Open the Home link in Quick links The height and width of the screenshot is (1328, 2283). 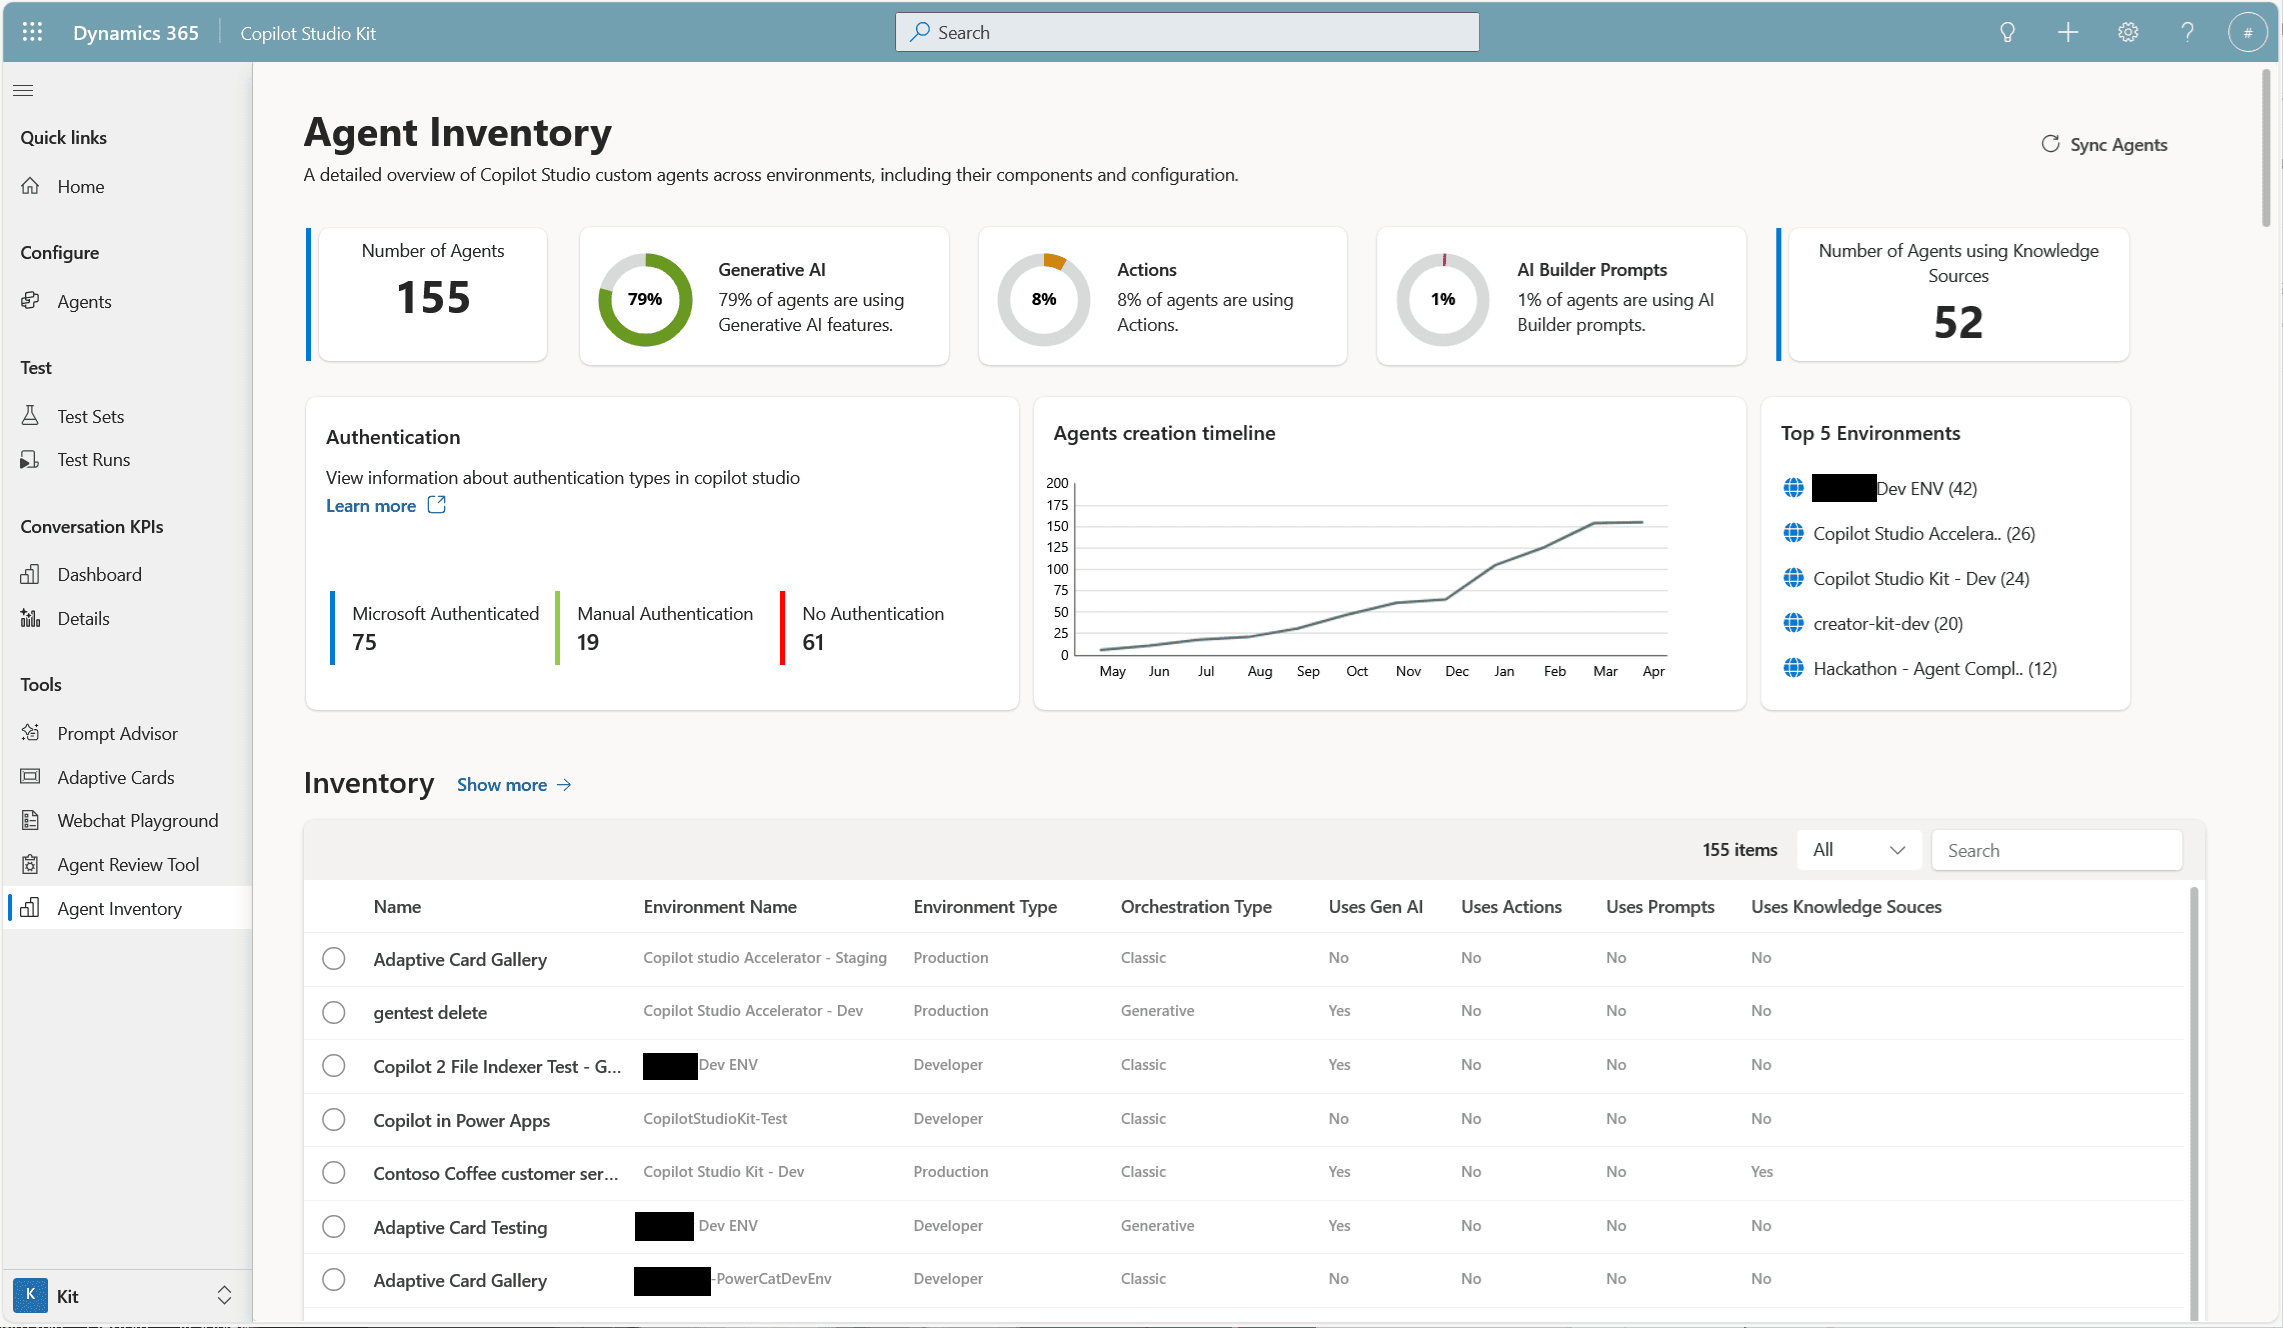(x=81, y=186)
